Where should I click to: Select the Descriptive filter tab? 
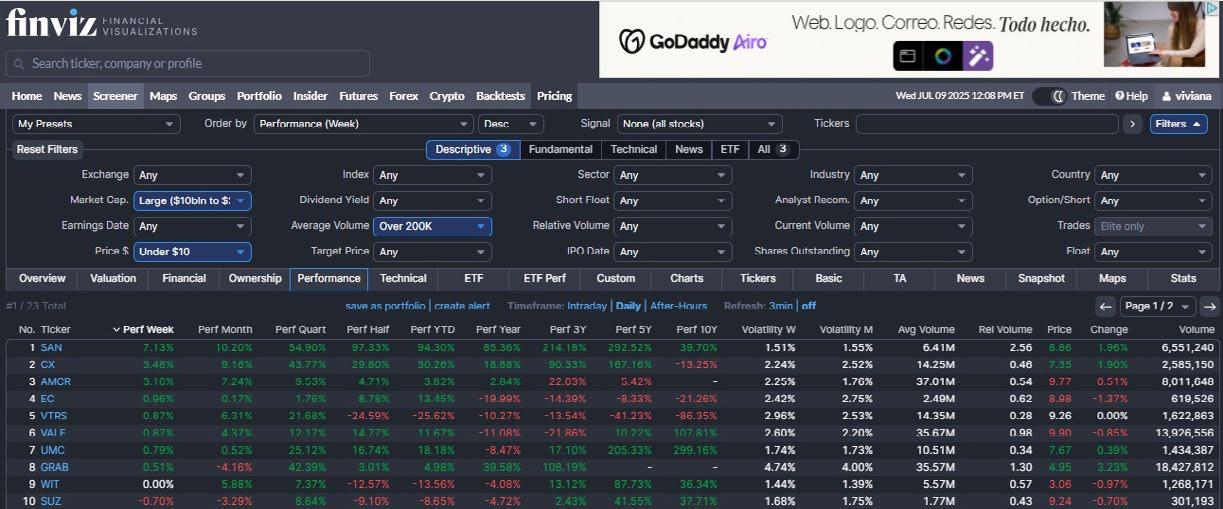473,149
